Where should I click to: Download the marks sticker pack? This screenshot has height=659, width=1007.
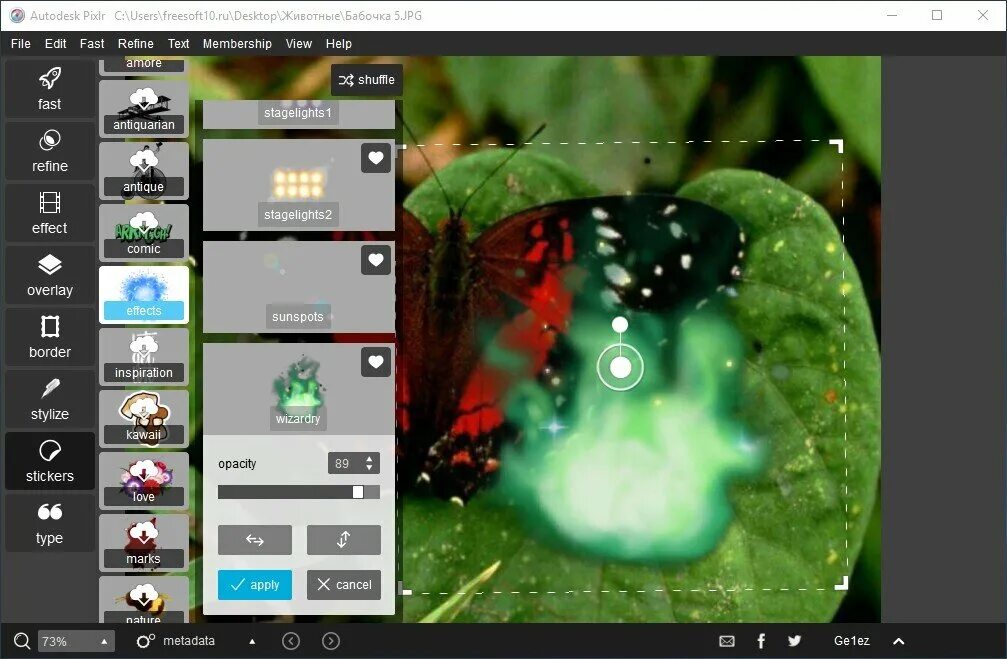(x=144, y=543)
